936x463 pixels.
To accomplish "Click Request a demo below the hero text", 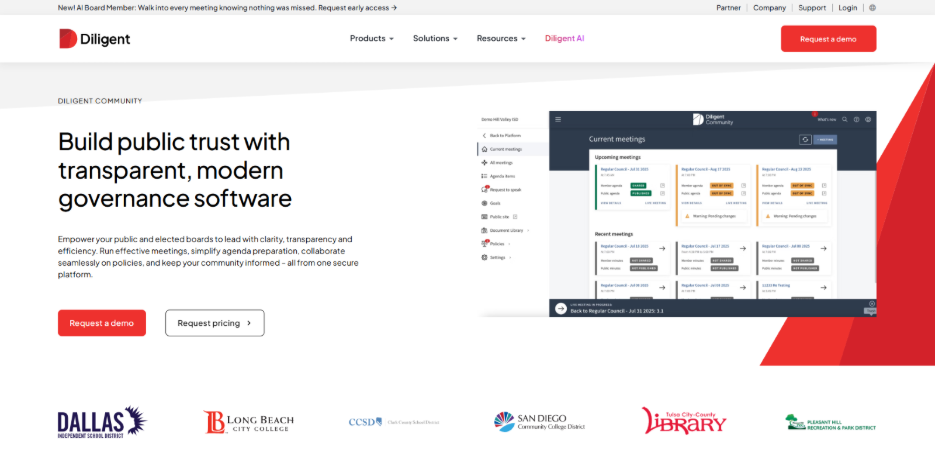I will click(x=101, y=323).
